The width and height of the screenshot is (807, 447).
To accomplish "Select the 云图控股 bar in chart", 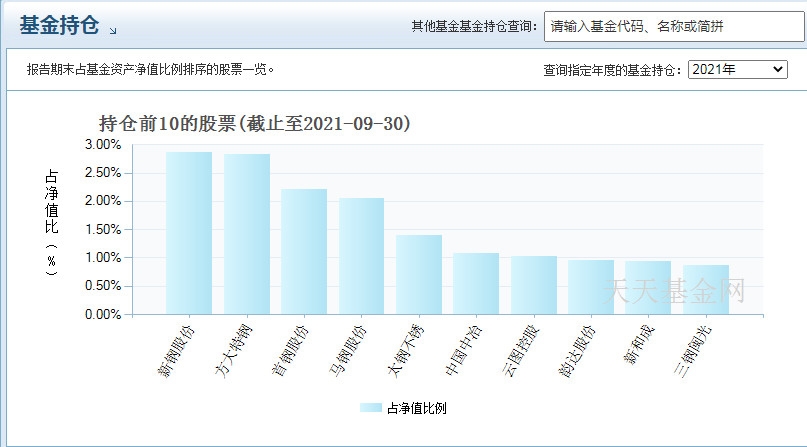I will [534, 285].
